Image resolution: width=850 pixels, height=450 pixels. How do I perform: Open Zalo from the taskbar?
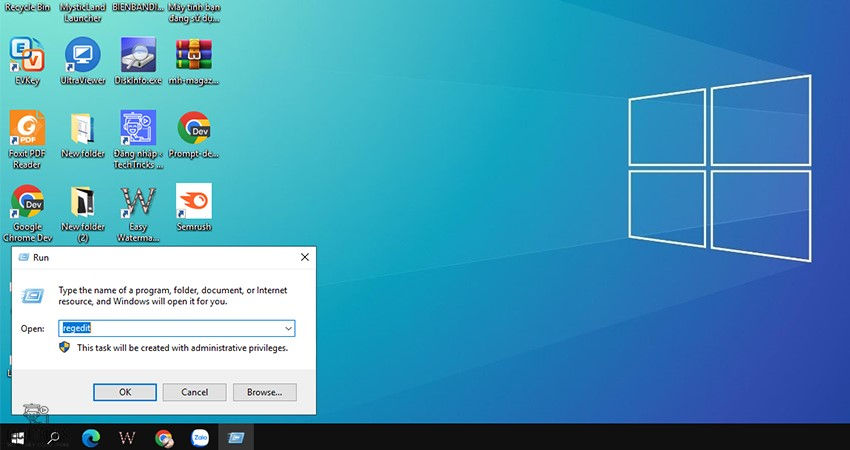click(x=199, y=437)
